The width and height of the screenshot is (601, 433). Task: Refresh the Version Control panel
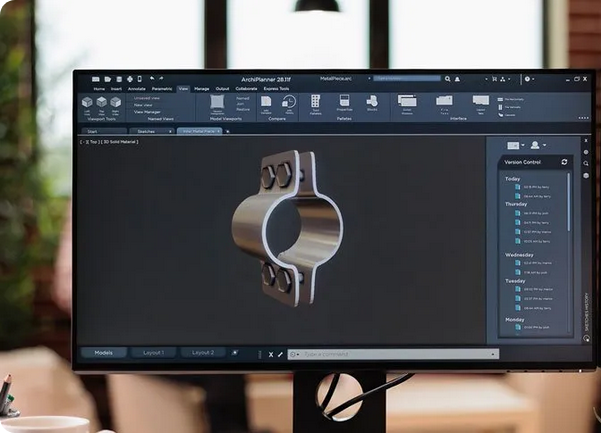564,161
